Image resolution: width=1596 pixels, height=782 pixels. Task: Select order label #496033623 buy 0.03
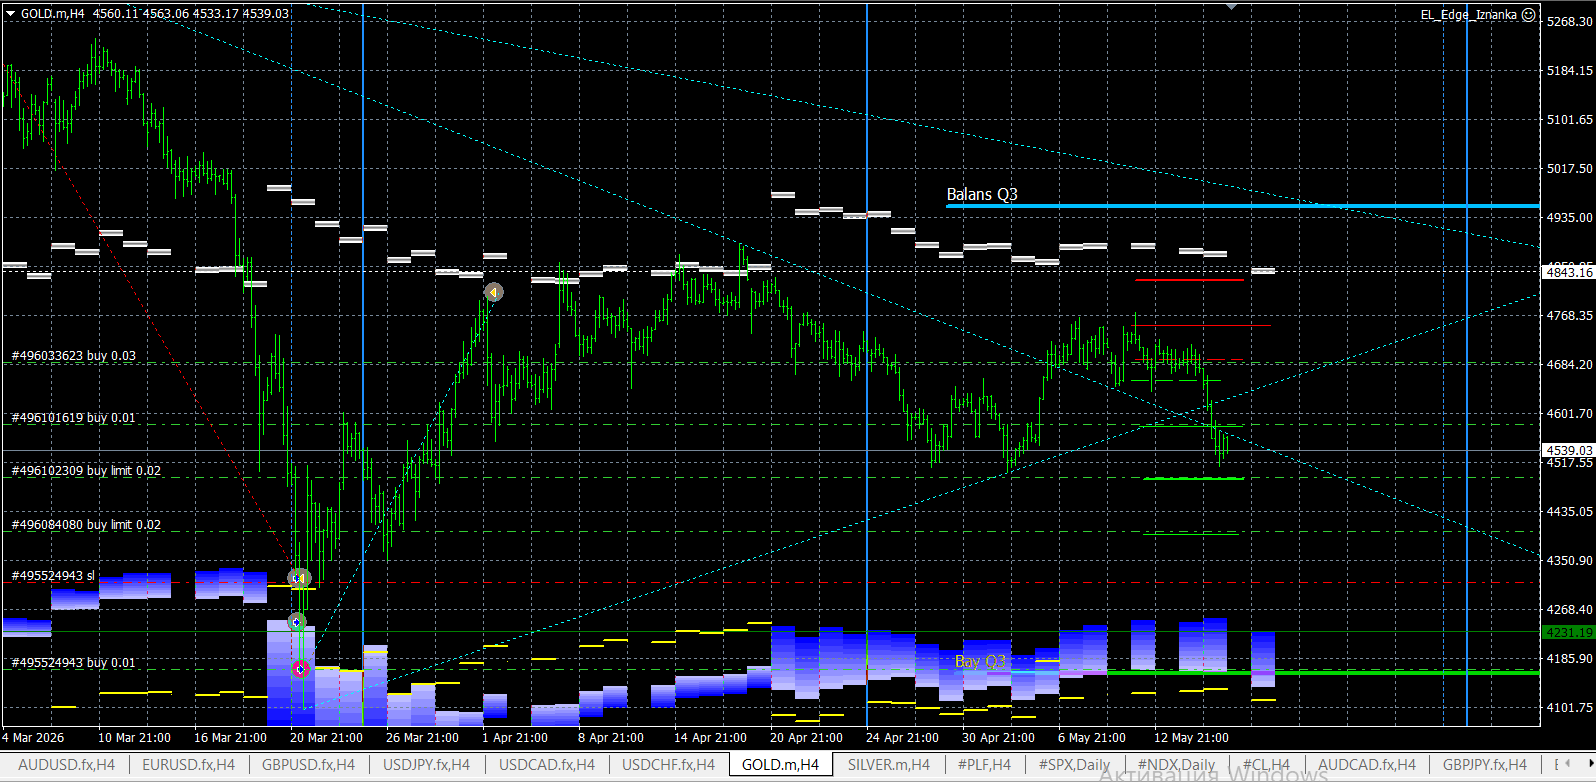pyautogui.click(x=74, y=356)
